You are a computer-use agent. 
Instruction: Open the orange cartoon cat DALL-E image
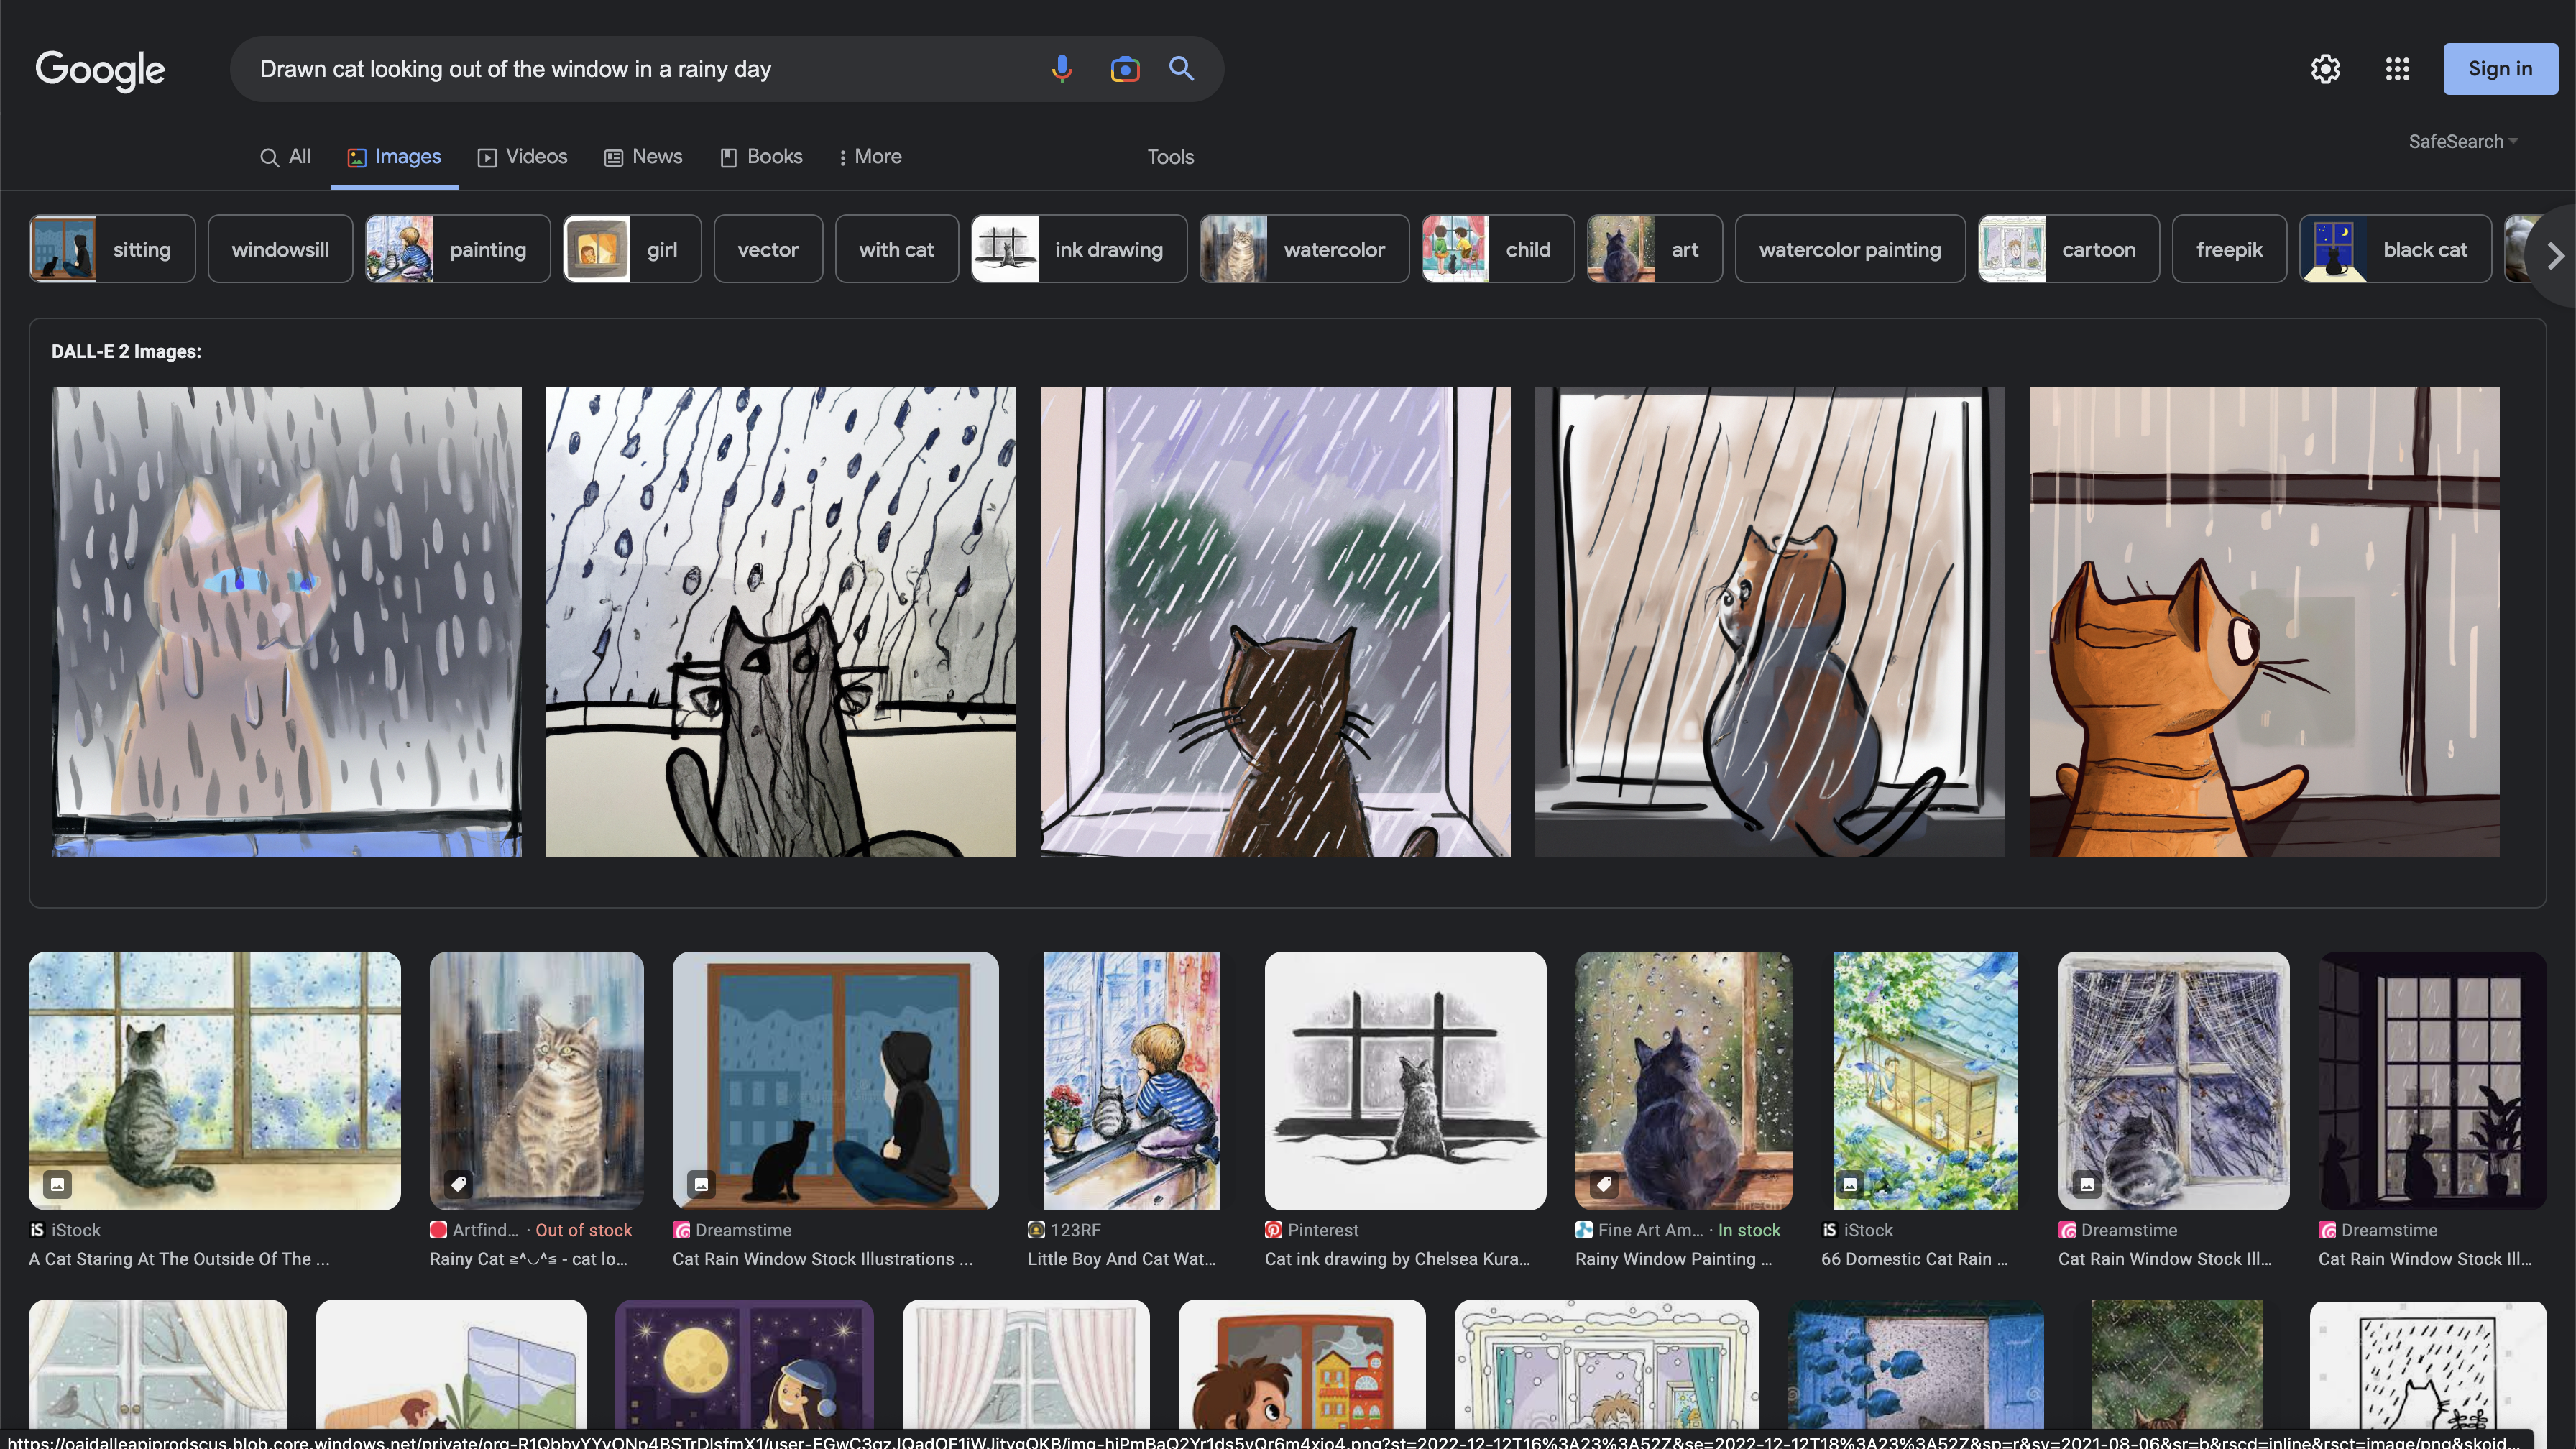point(2263,621)
